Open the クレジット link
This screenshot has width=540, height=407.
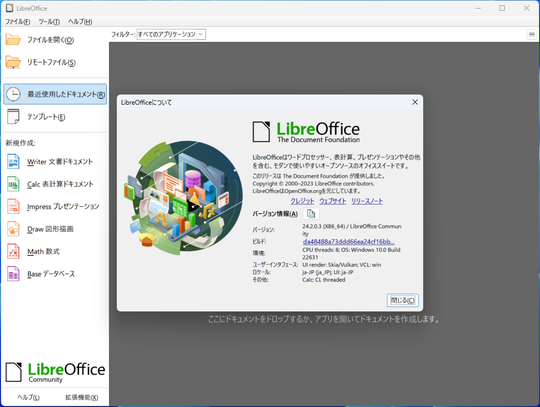(302, 201)
